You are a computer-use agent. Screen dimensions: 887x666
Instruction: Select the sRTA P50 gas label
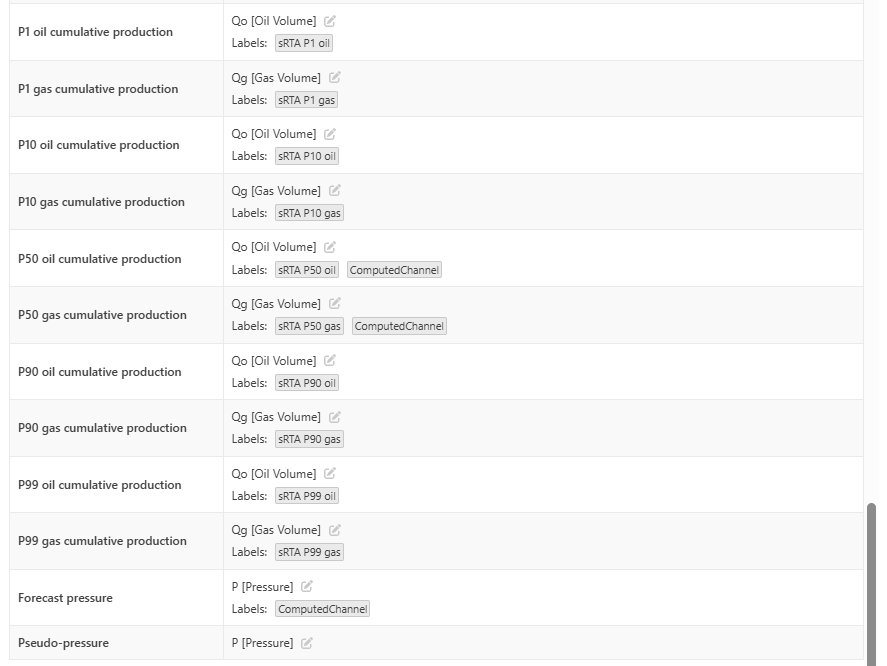pos(309,326)
